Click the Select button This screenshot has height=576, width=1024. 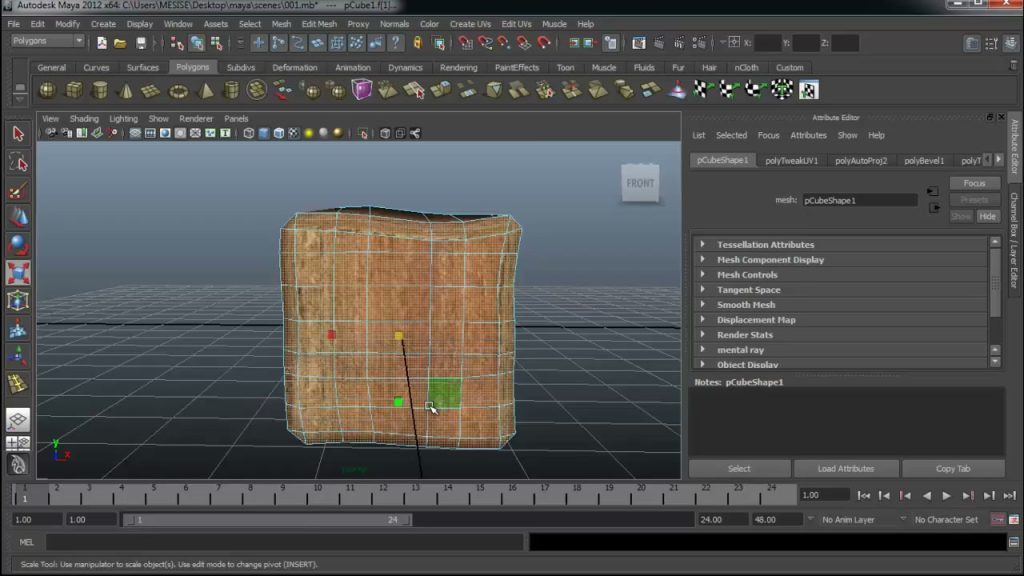739,468
